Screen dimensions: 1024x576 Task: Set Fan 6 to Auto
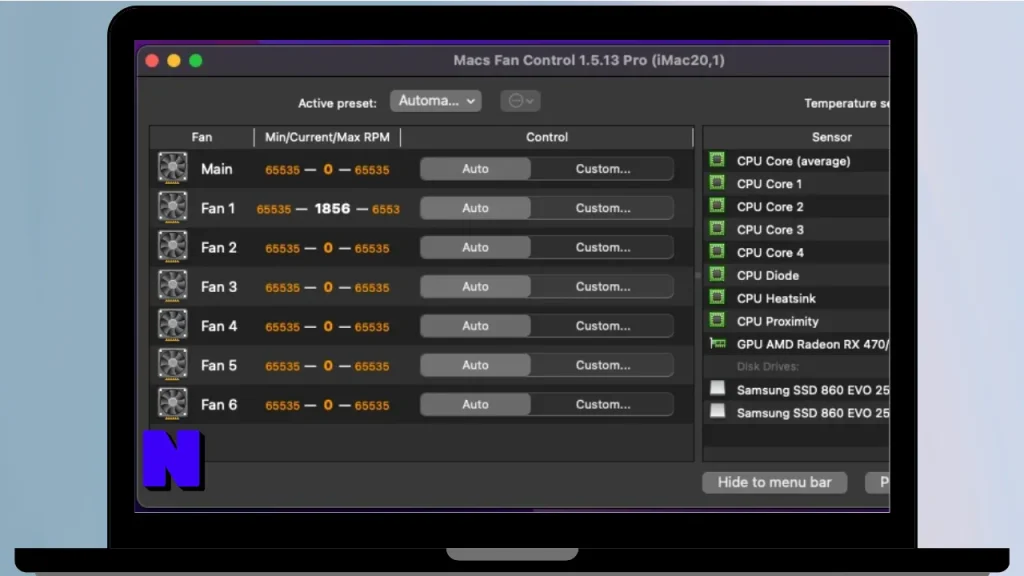click(475, 404)
